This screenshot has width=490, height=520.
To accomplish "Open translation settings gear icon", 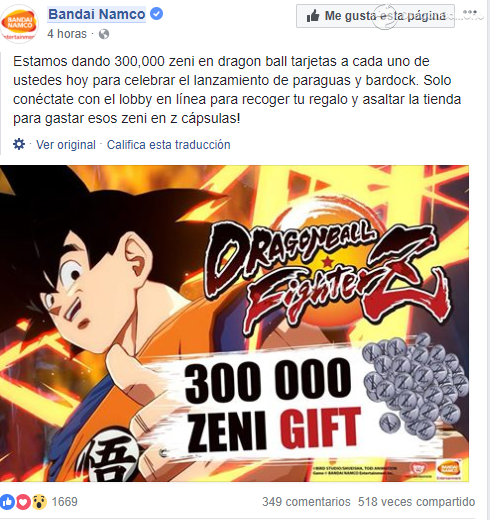I will coord(19,144).
